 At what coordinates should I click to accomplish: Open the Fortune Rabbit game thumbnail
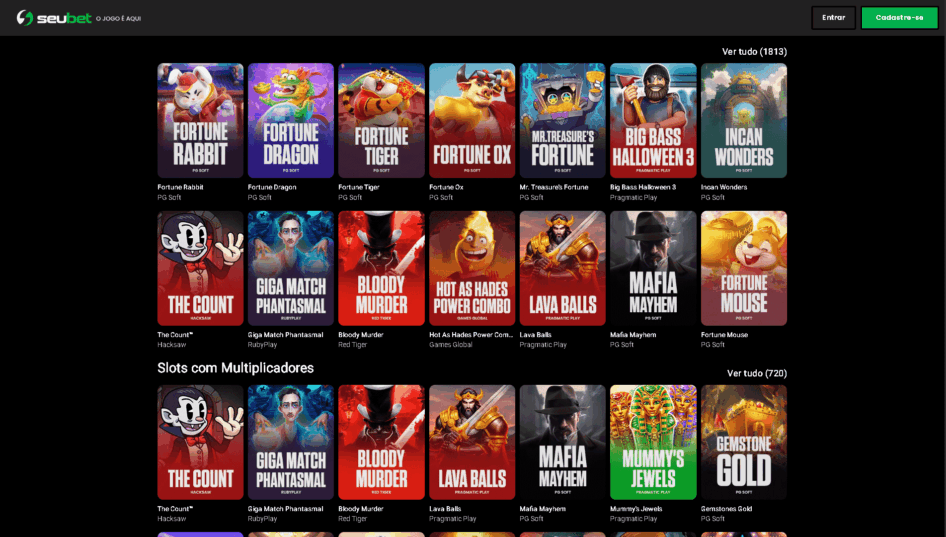click(200, 121)
